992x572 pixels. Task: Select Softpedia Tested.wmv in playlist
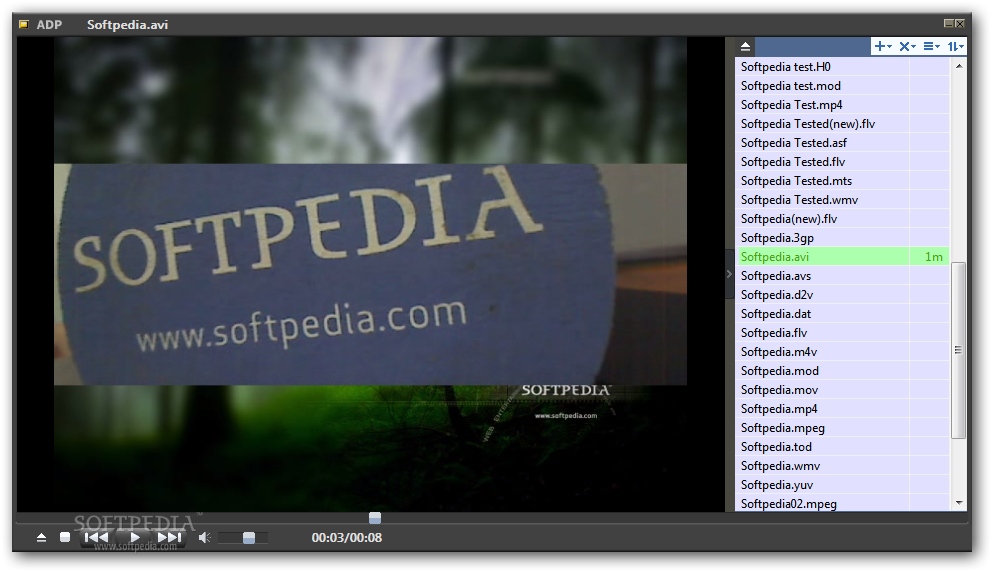(x=841, y=199)
